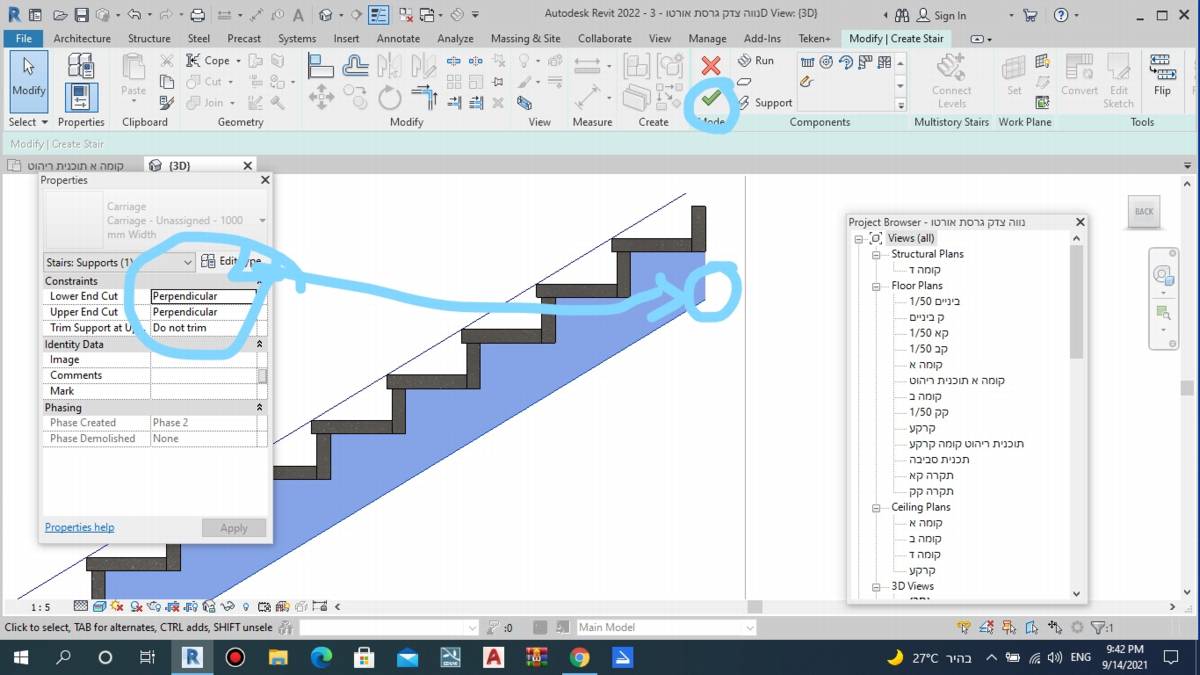Expand the Components gallery more arrow
The image size is (1200, 675).
pos(900,103)
